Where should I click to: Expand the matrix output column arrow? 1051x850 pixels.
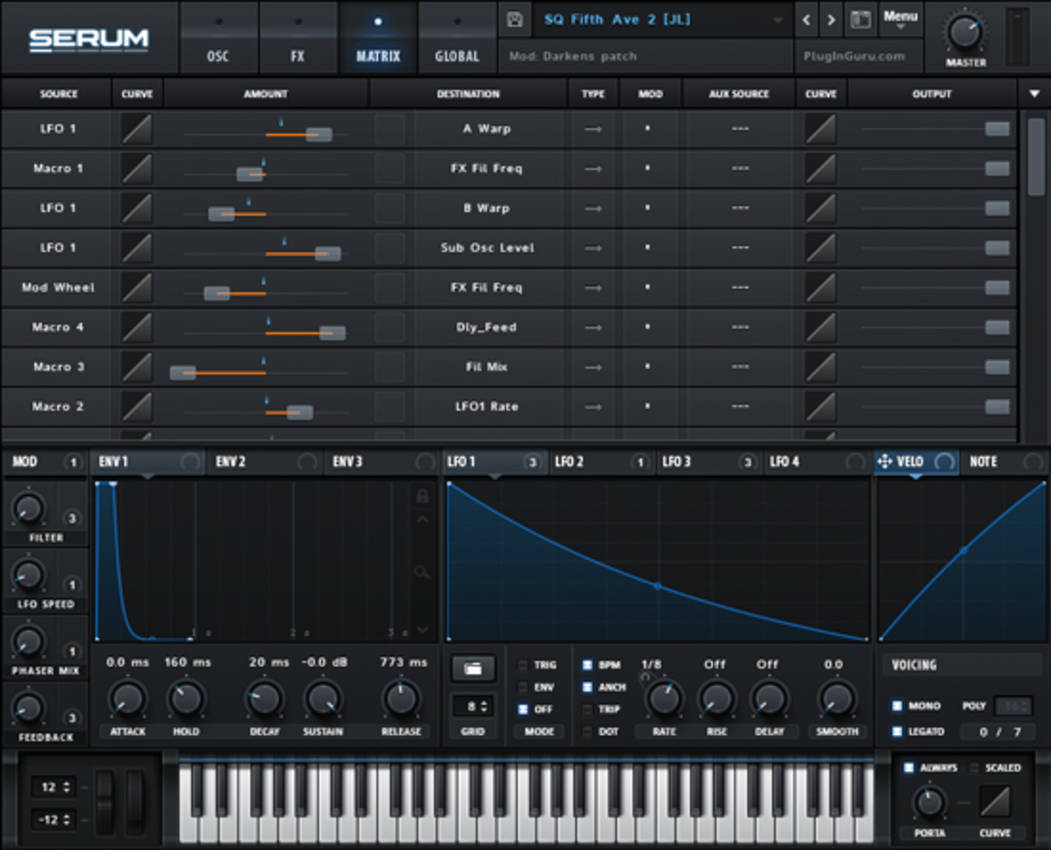[x=1034, y=94]
